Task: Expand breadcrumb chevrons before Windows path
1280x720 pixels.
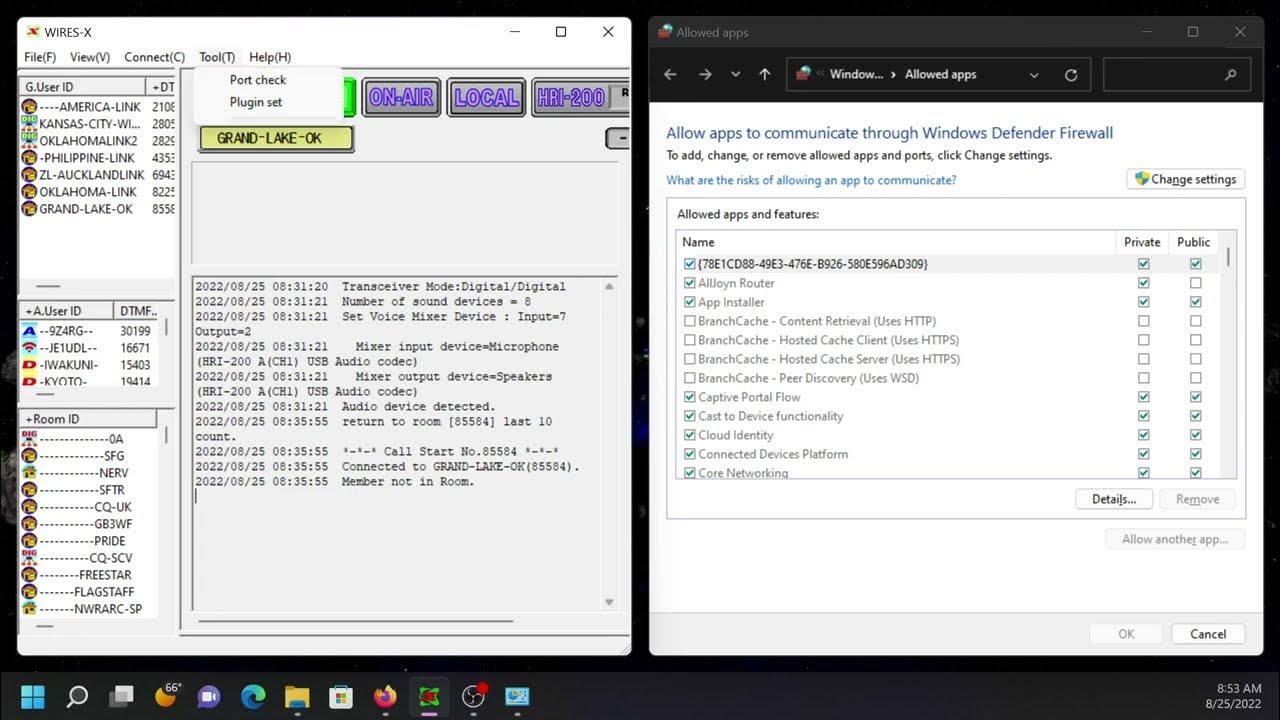Action: coord(820,74)
